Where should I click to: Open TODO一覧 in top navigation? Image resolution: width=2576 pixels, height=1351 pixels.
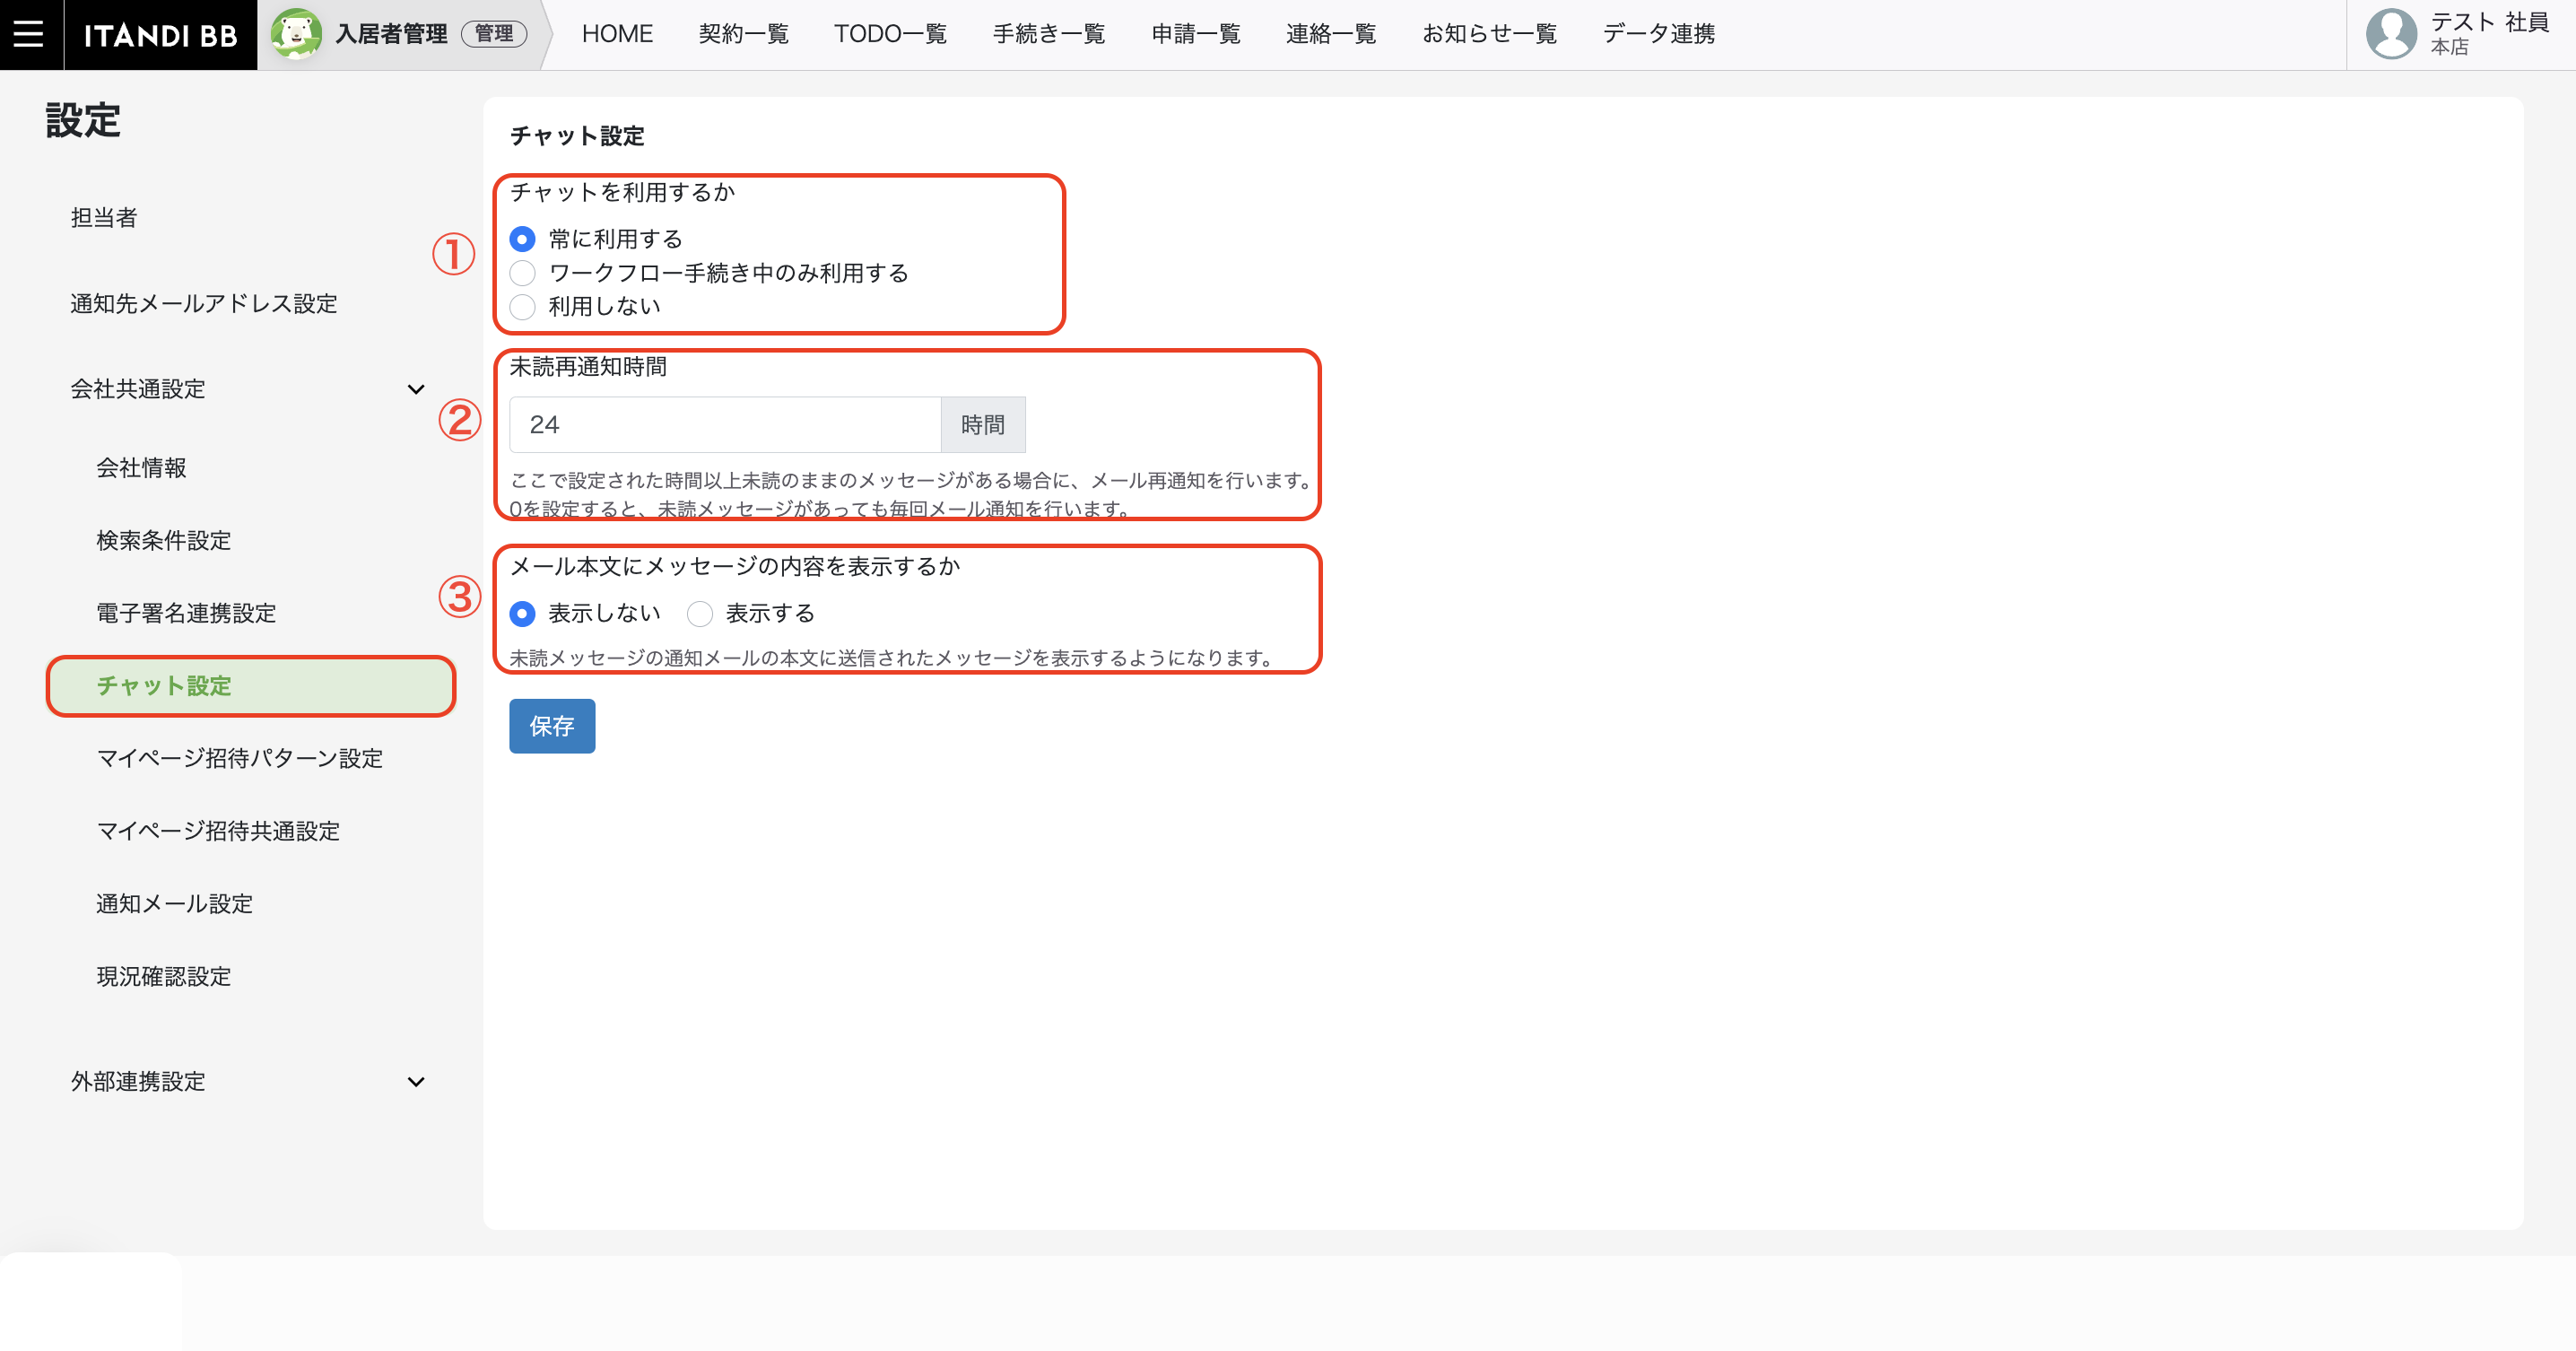890,34
